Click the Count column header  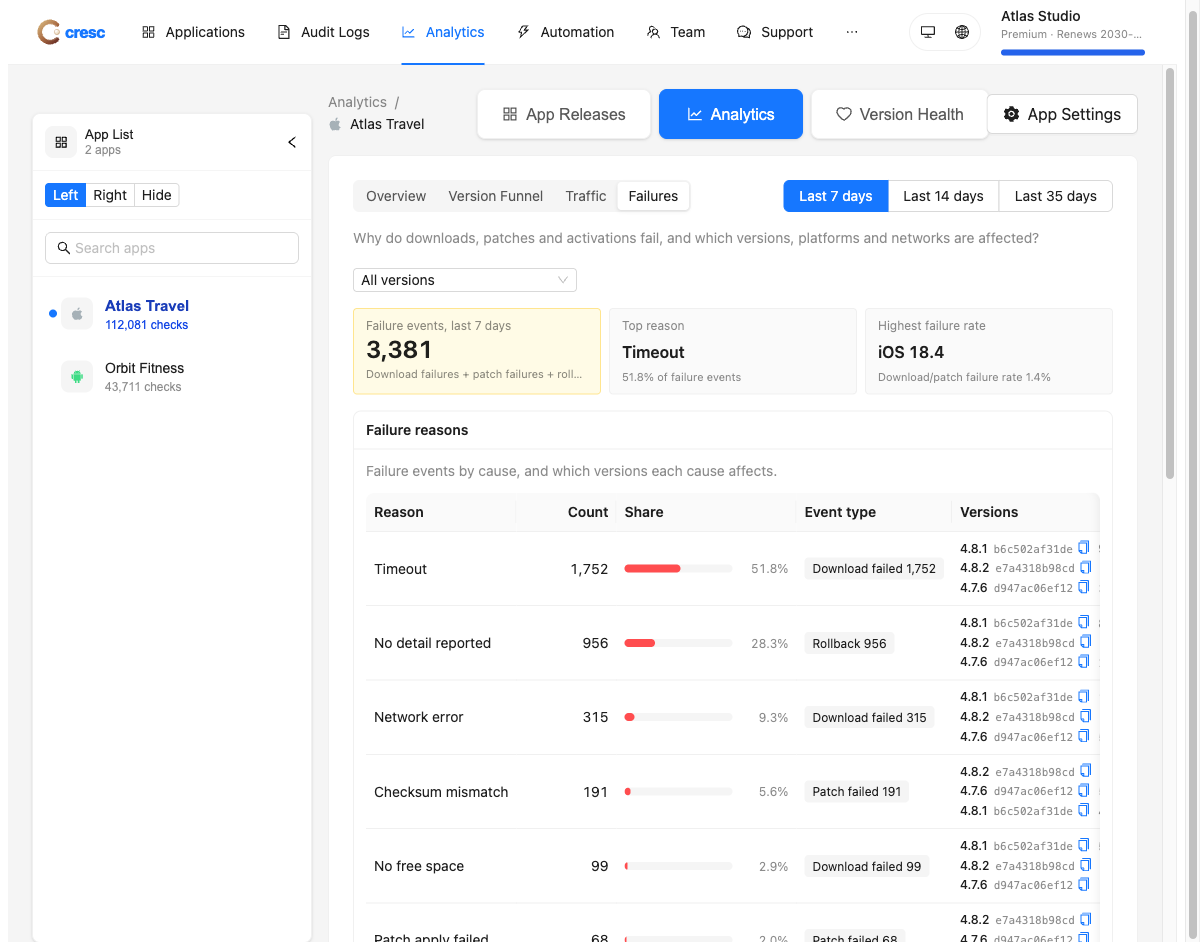point(588,512)
